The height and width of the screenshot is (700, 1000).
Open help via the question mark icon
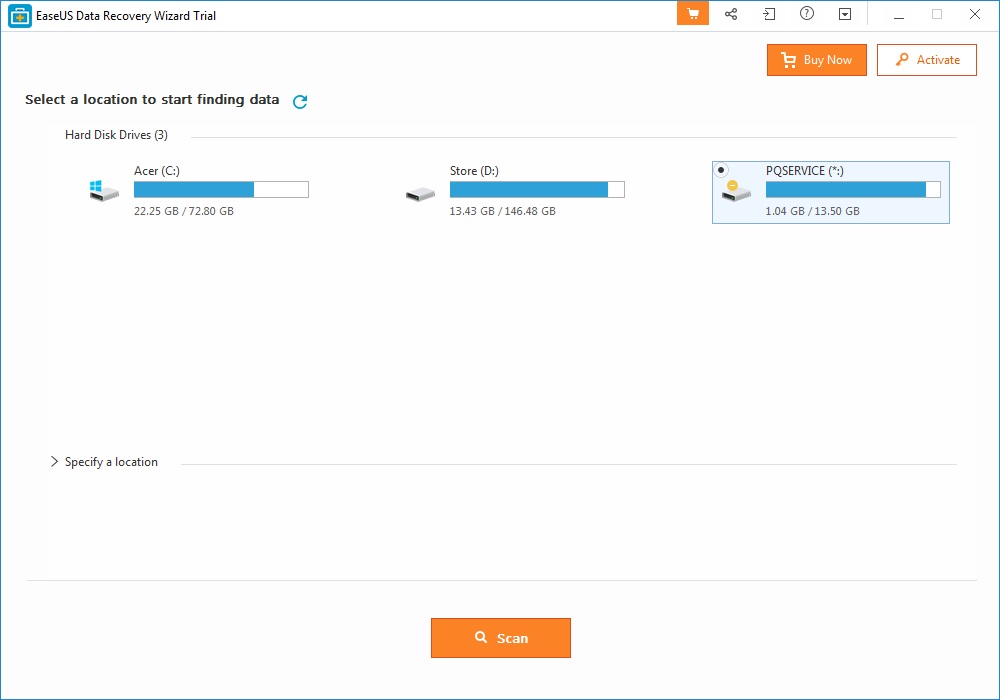tap(807, 14)
